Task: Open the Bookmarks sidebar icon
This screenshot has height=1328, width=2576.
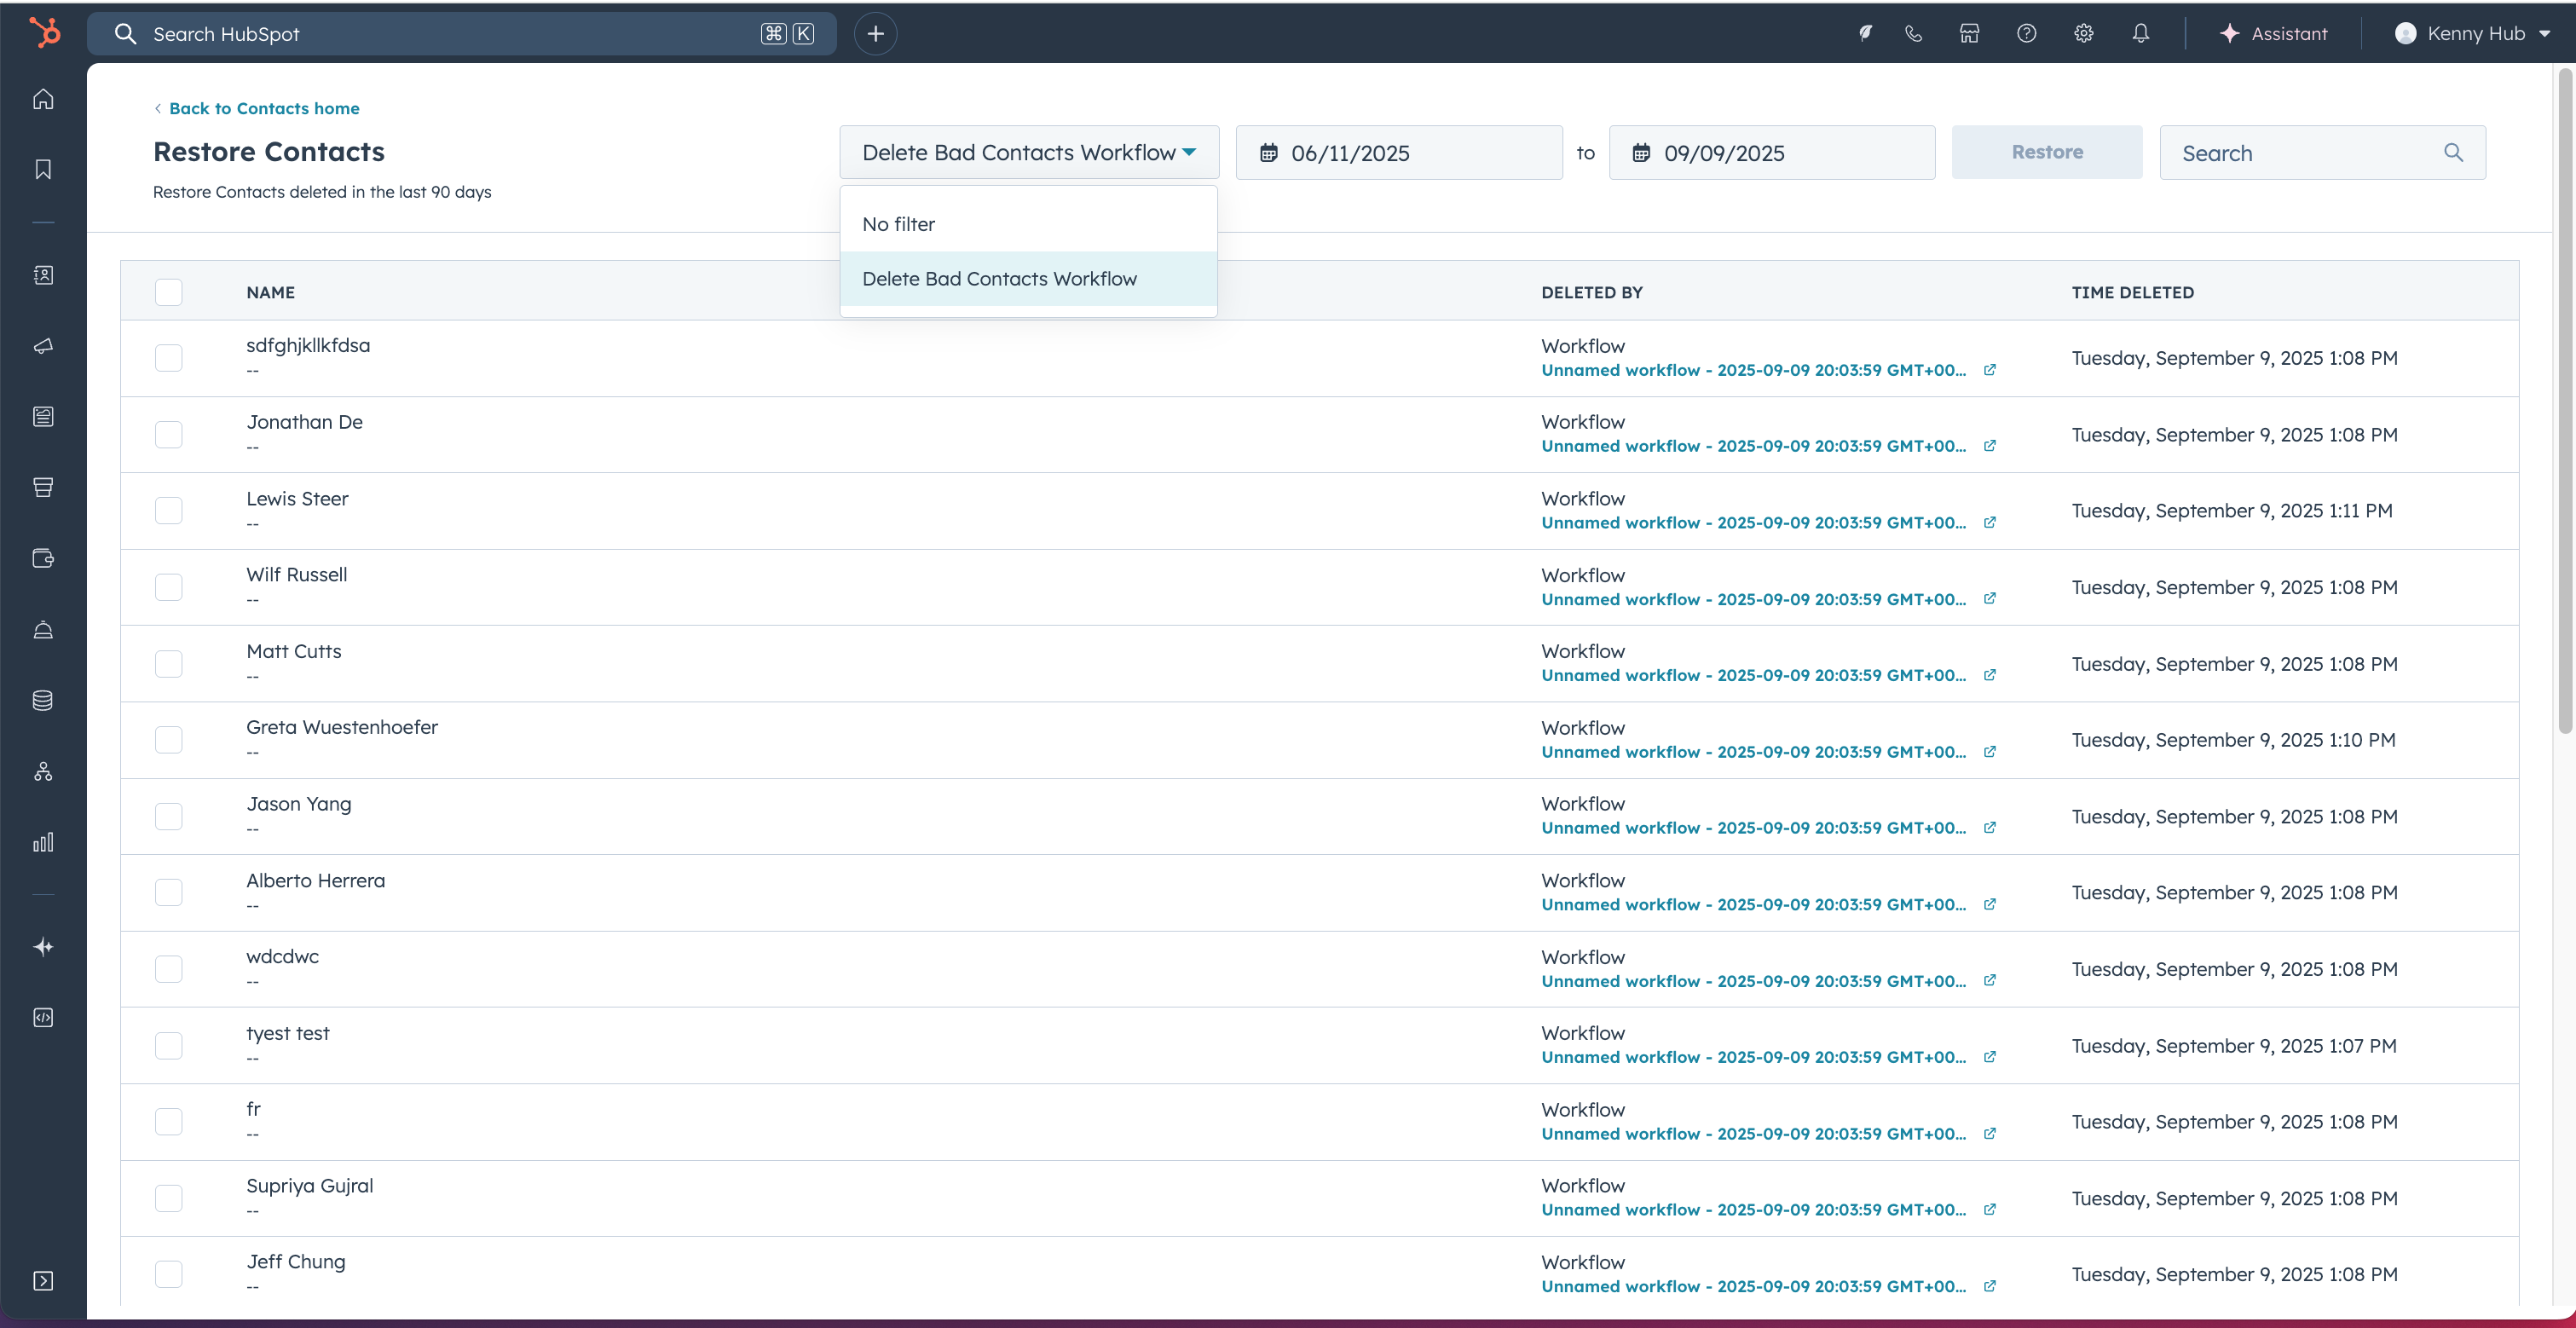Action: [x=43, y=169]
